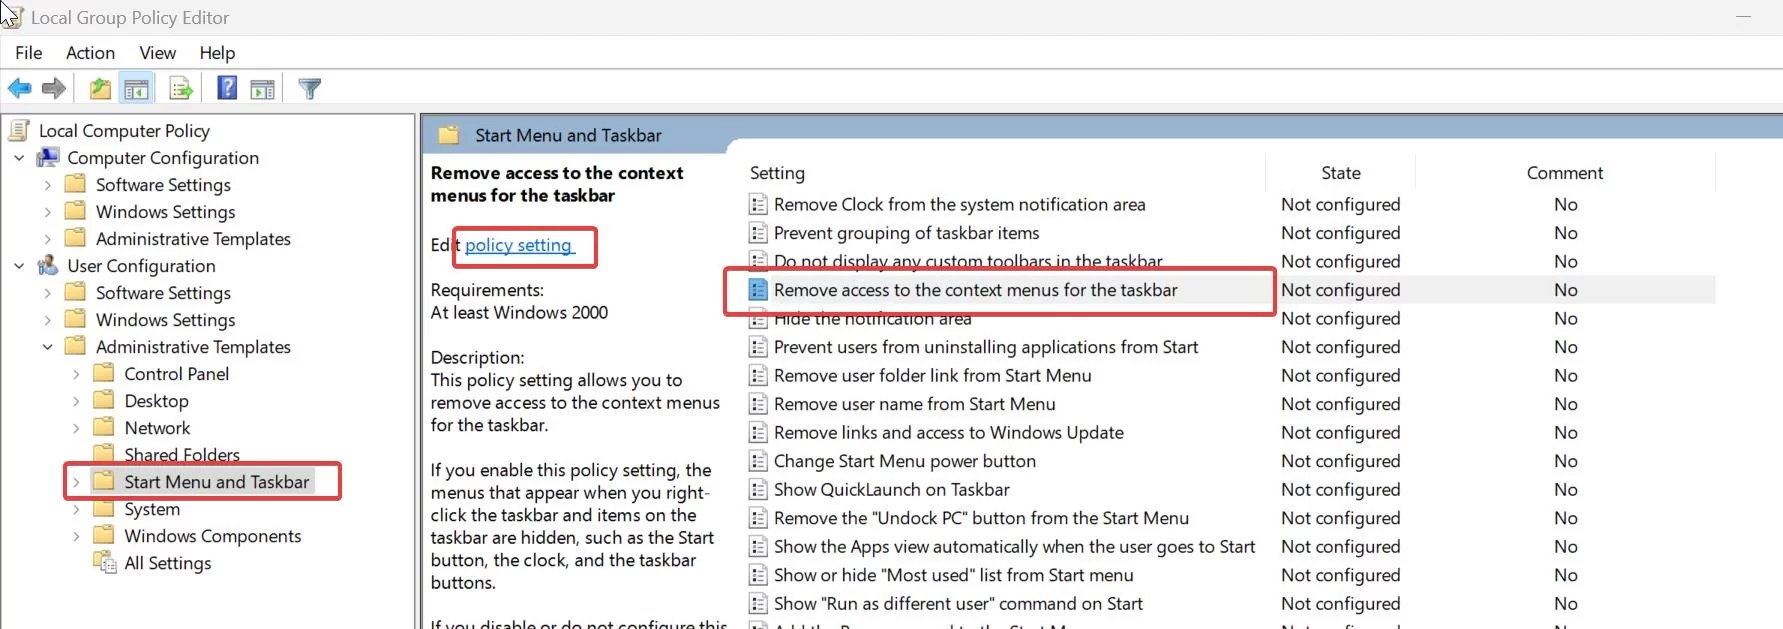
Task: Click policy icon beside Show QuickLaunch on Taskbar
Action: tap(758, 489)
